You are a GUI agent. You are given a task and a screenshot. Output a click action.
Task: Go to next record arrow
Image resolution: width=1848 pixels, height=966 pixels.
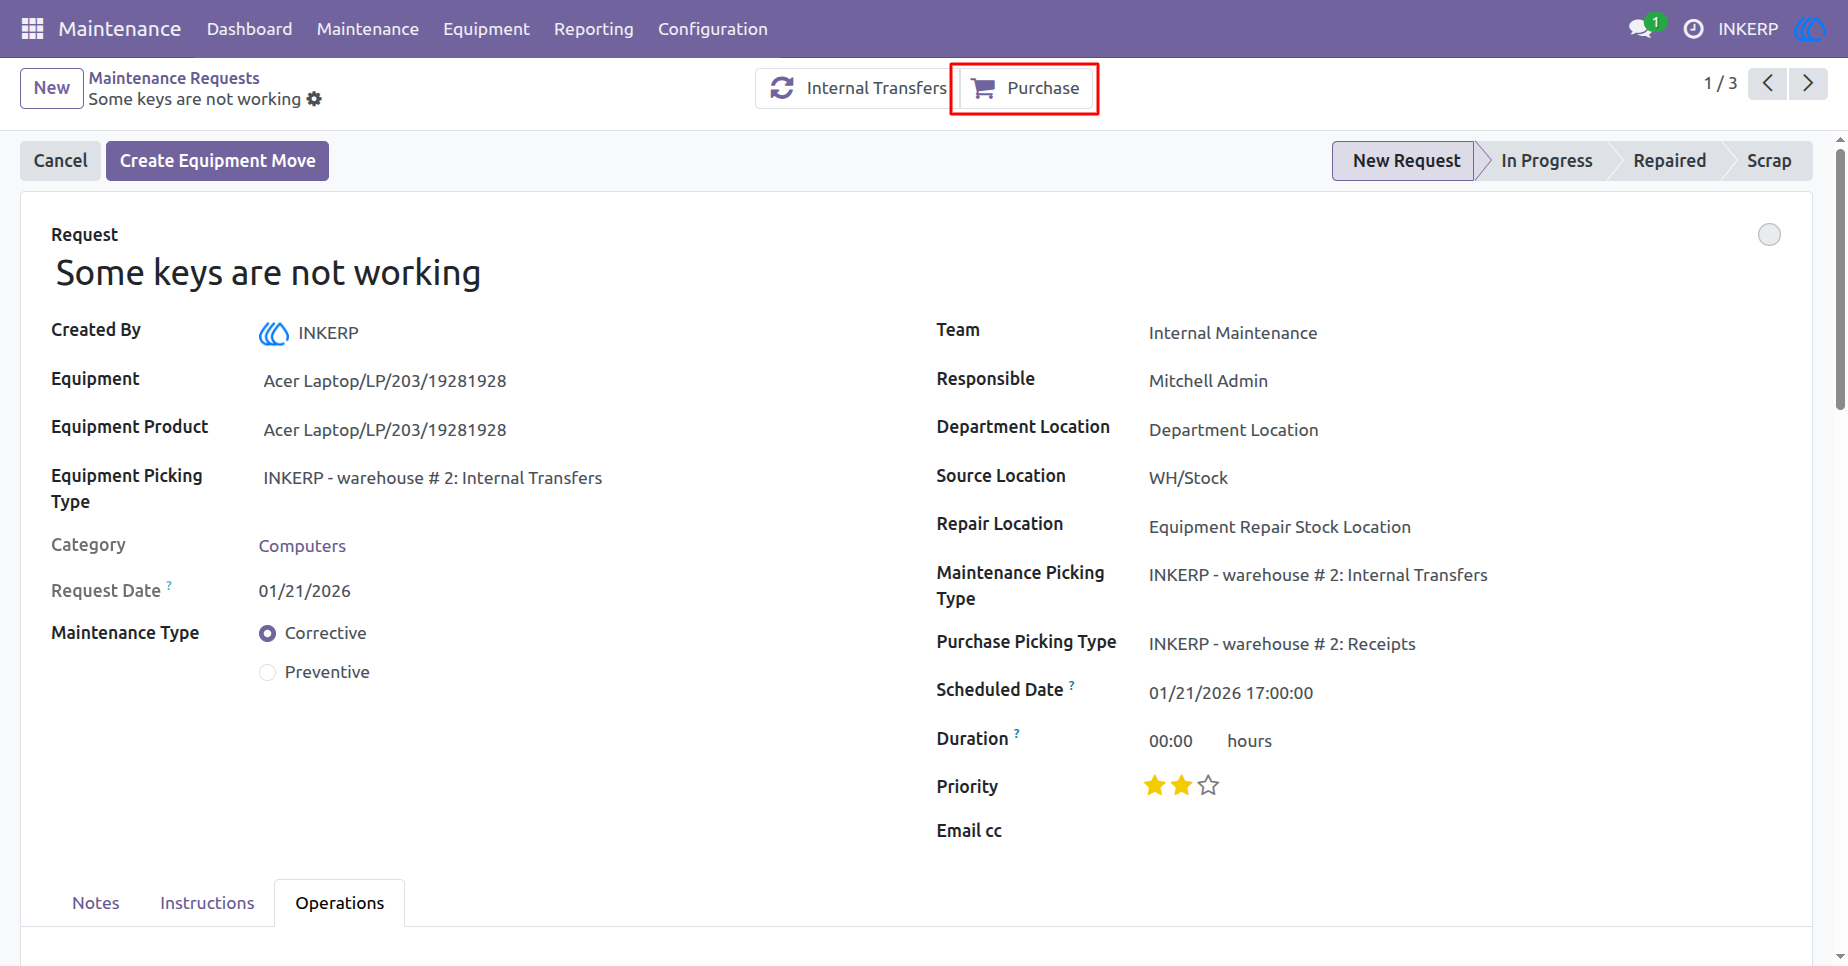pos(1808,84)
